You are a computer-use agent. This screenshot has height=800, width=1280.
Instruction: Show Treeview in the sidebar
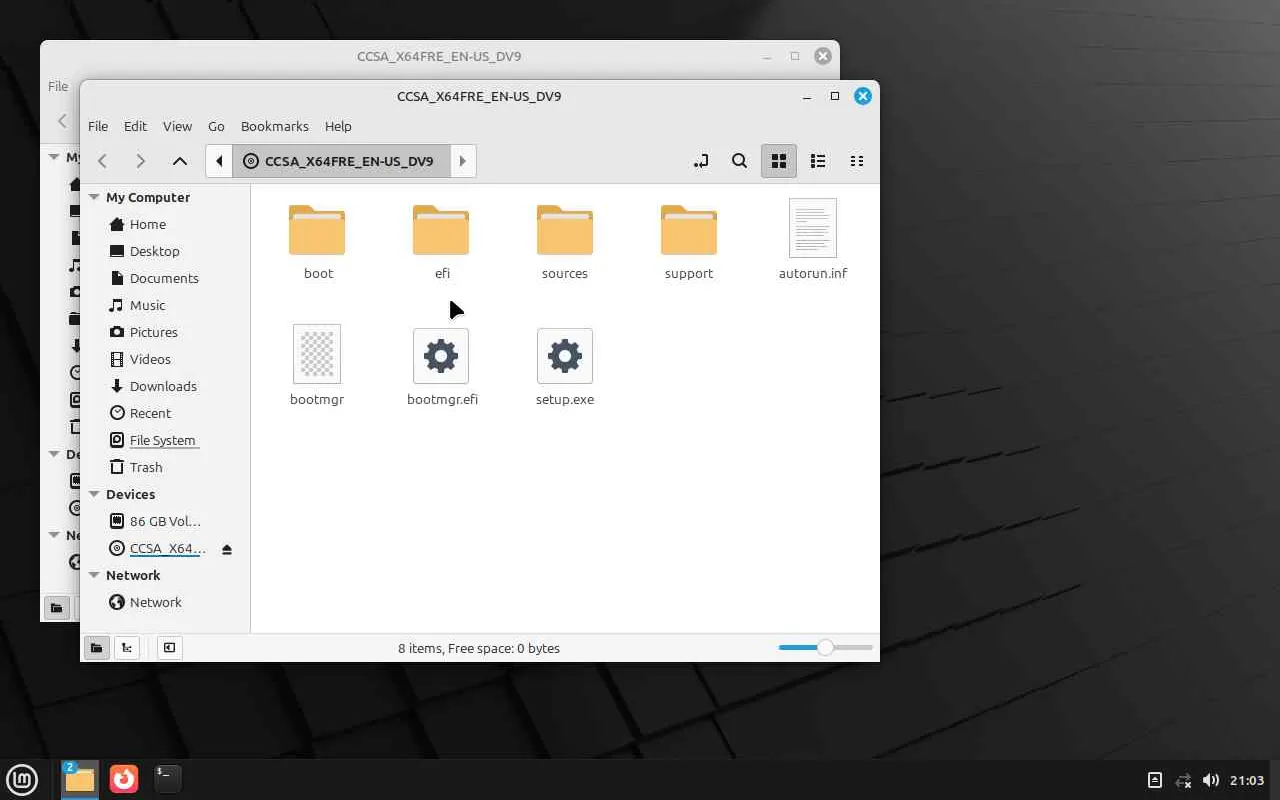coord(126,648)
